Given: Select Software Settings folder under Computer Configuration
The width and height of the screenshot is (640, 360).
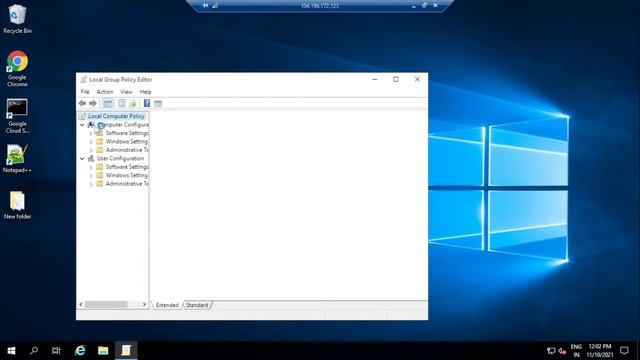Looking at the screenshot, I should tap(127, 133).
